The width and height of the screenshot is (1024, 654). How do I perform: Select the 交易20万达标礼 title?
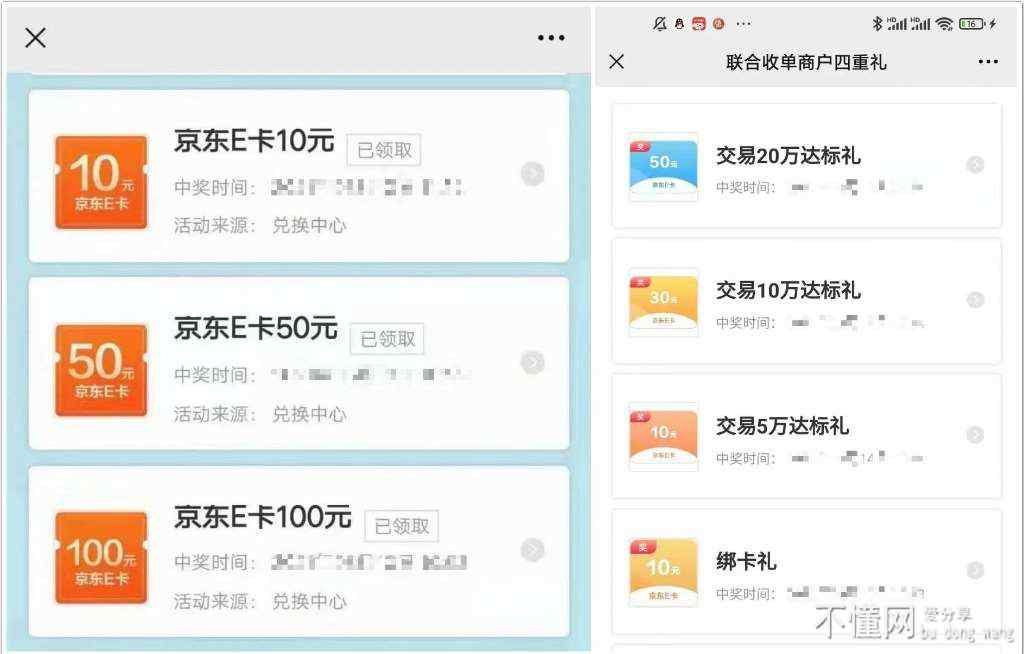[x=788, y=155]
